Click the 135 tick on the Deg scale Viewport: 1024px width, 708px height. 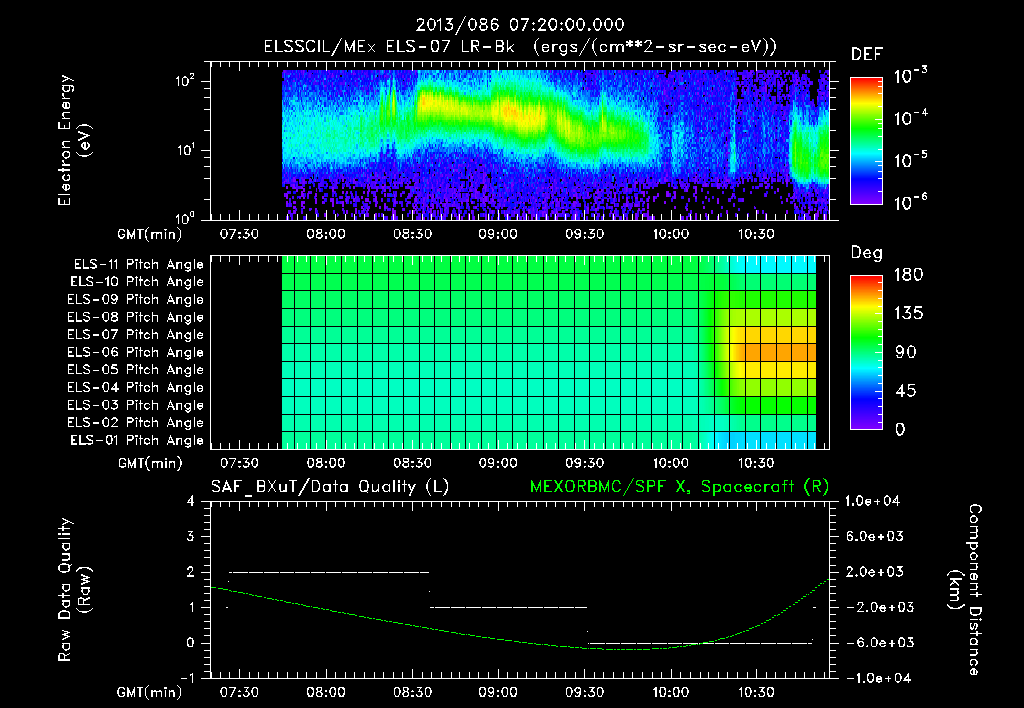tap(908, 314)
